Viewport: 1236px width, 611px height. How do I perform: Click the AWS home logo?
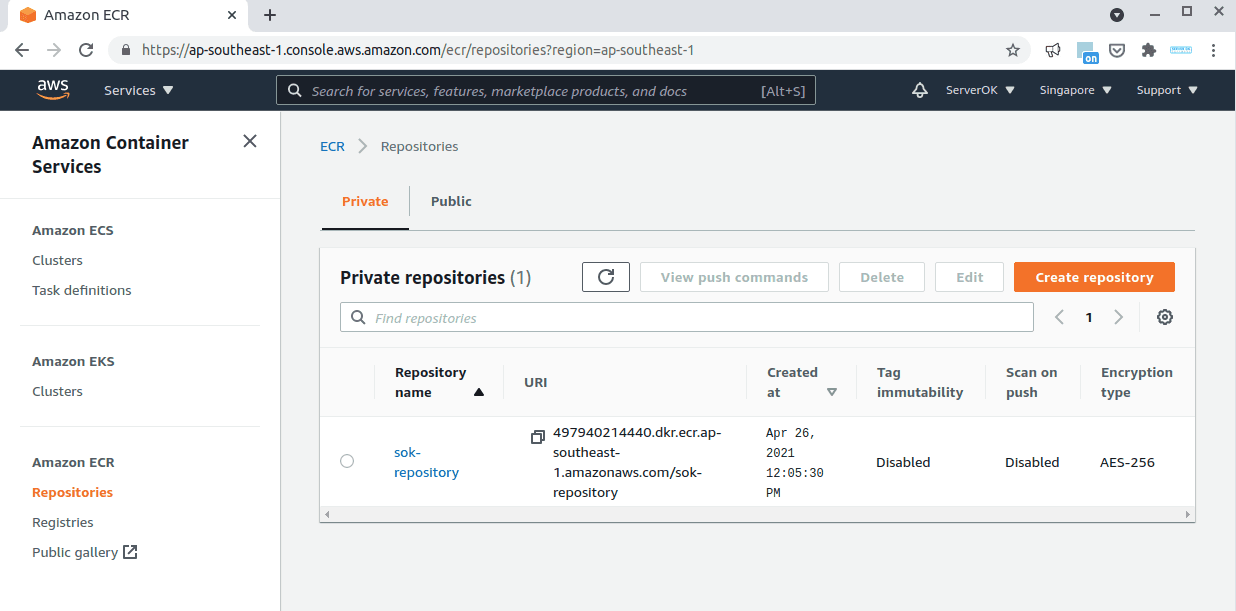click(x=53, y=90)
